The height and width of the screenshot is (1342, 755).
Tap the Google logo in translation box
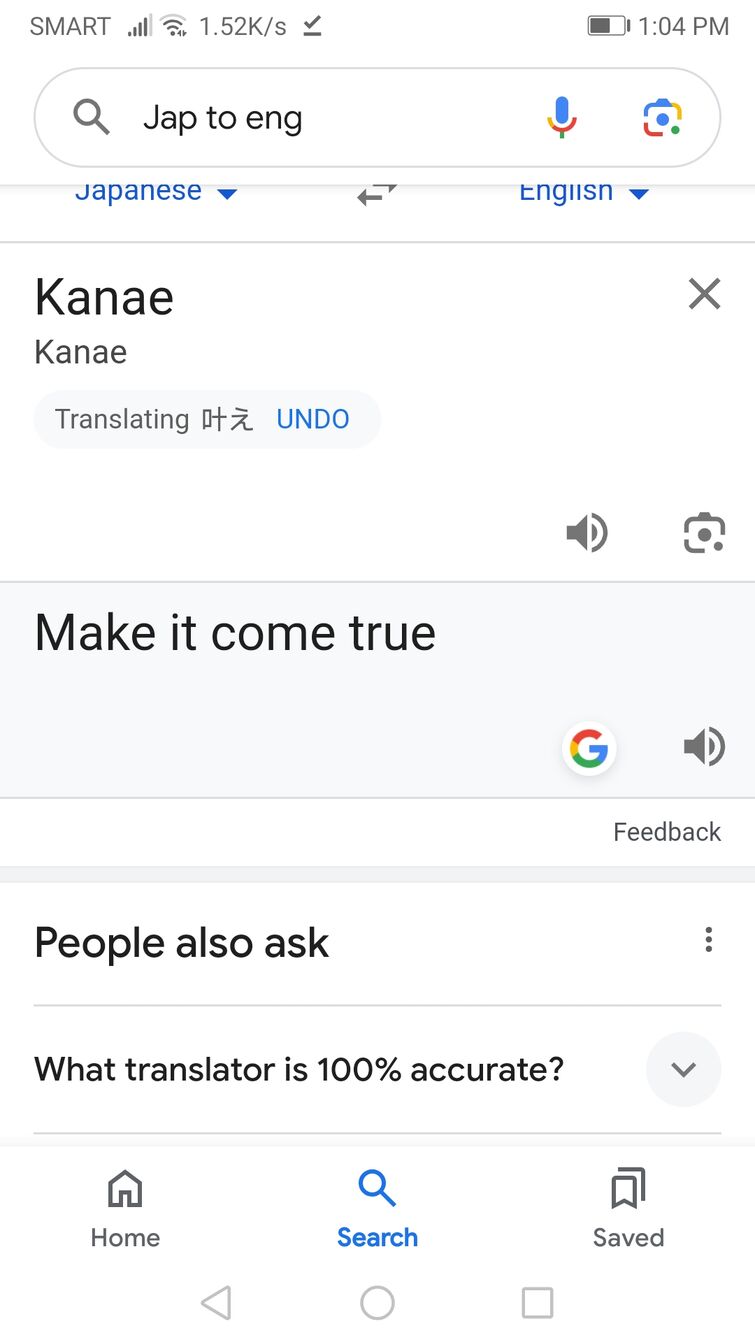589,748
